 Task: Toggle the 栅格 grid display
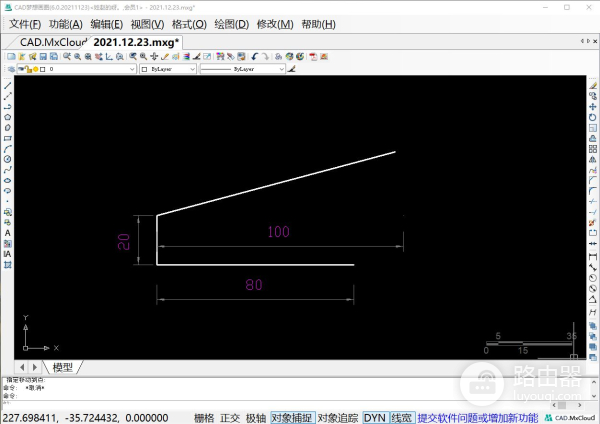point(203,417)
